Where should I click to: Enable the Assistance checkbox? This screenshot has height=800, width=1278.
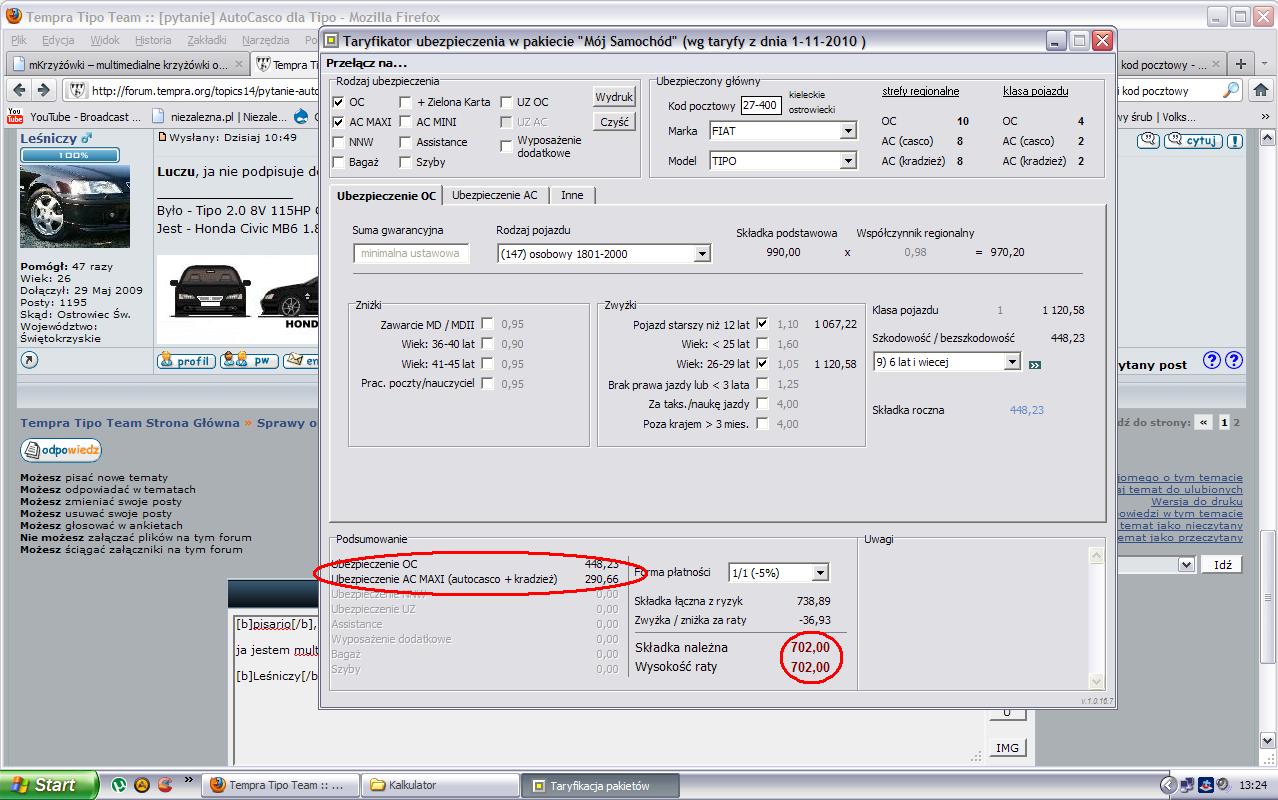point(405,142)
